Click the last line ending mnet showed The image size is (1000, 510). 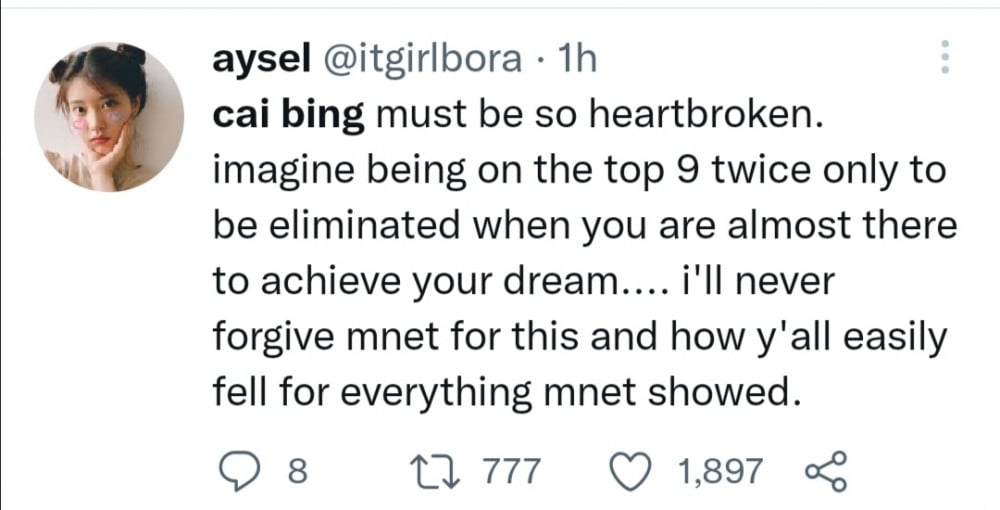[x=506, y=393]
